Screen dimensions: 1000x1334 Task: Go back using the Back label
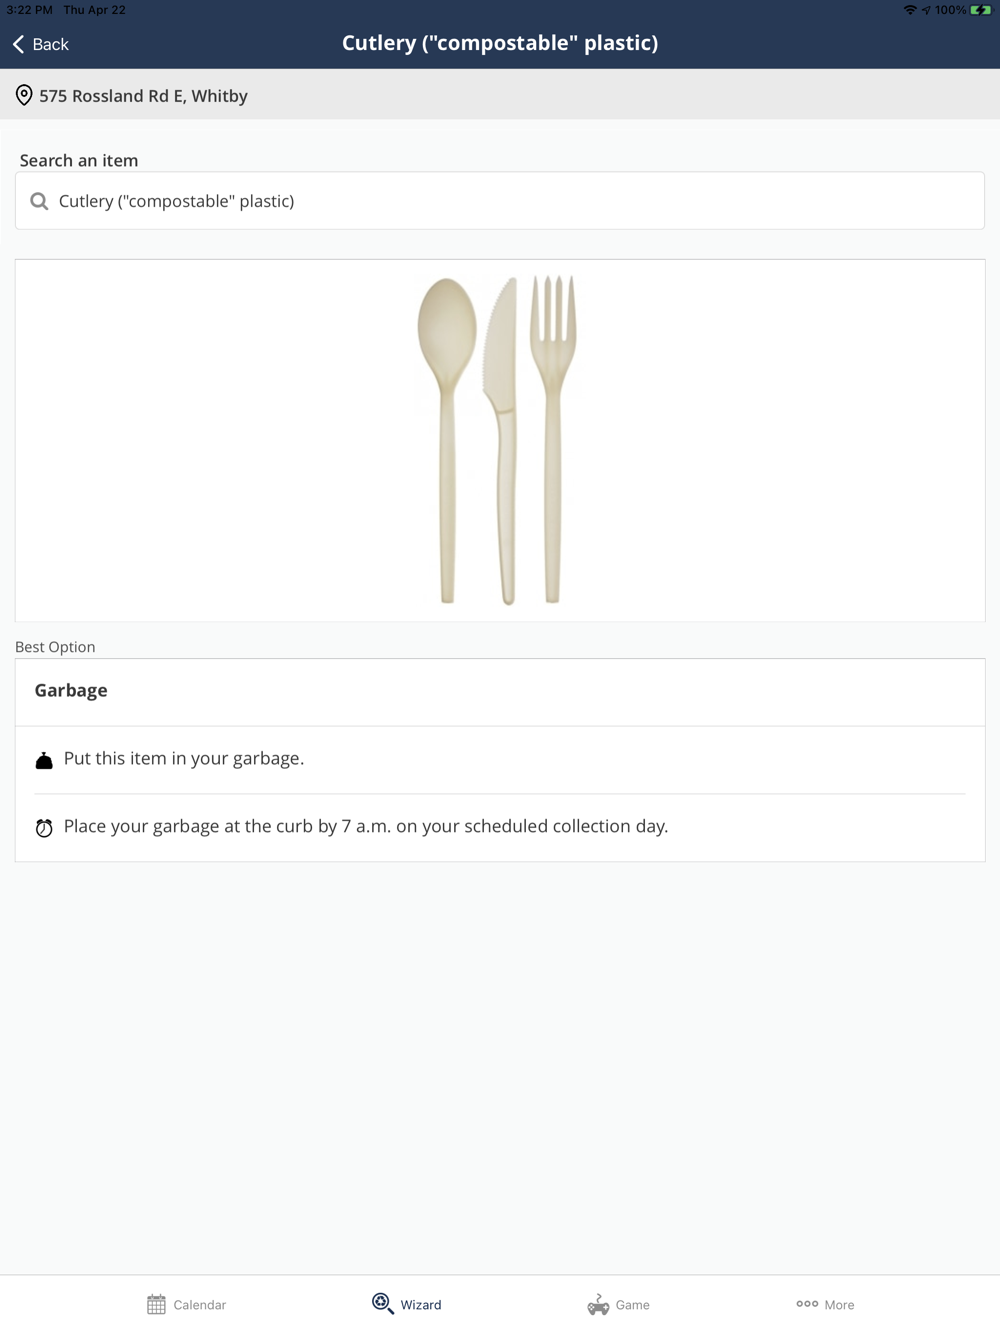tap(51, 44)
